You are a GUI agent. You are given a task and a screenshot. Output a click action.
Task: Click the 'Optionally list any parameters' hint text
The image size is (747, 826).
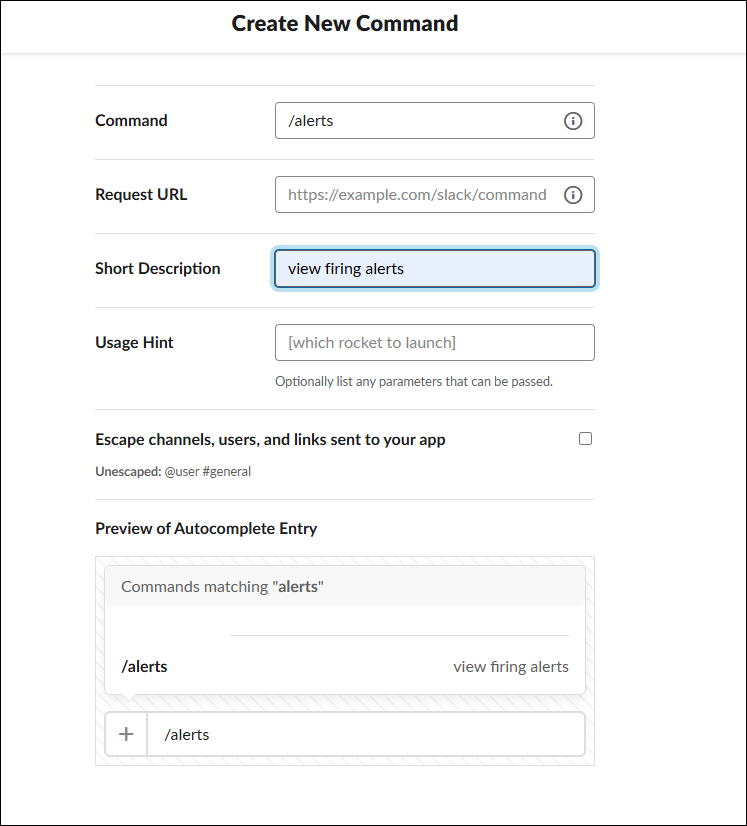coord(414,381)
